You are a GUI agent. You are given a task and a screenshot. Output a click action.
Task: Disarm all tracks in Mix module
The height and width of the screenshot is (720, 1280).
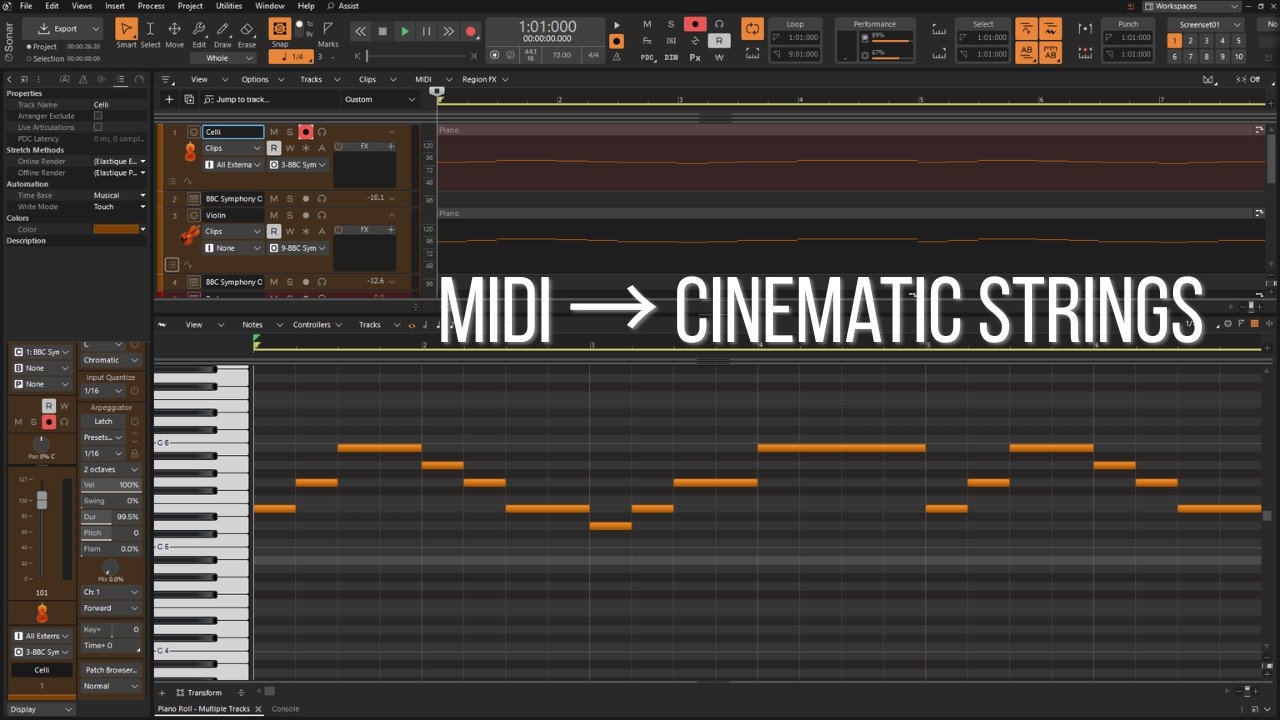click(695, 24)
